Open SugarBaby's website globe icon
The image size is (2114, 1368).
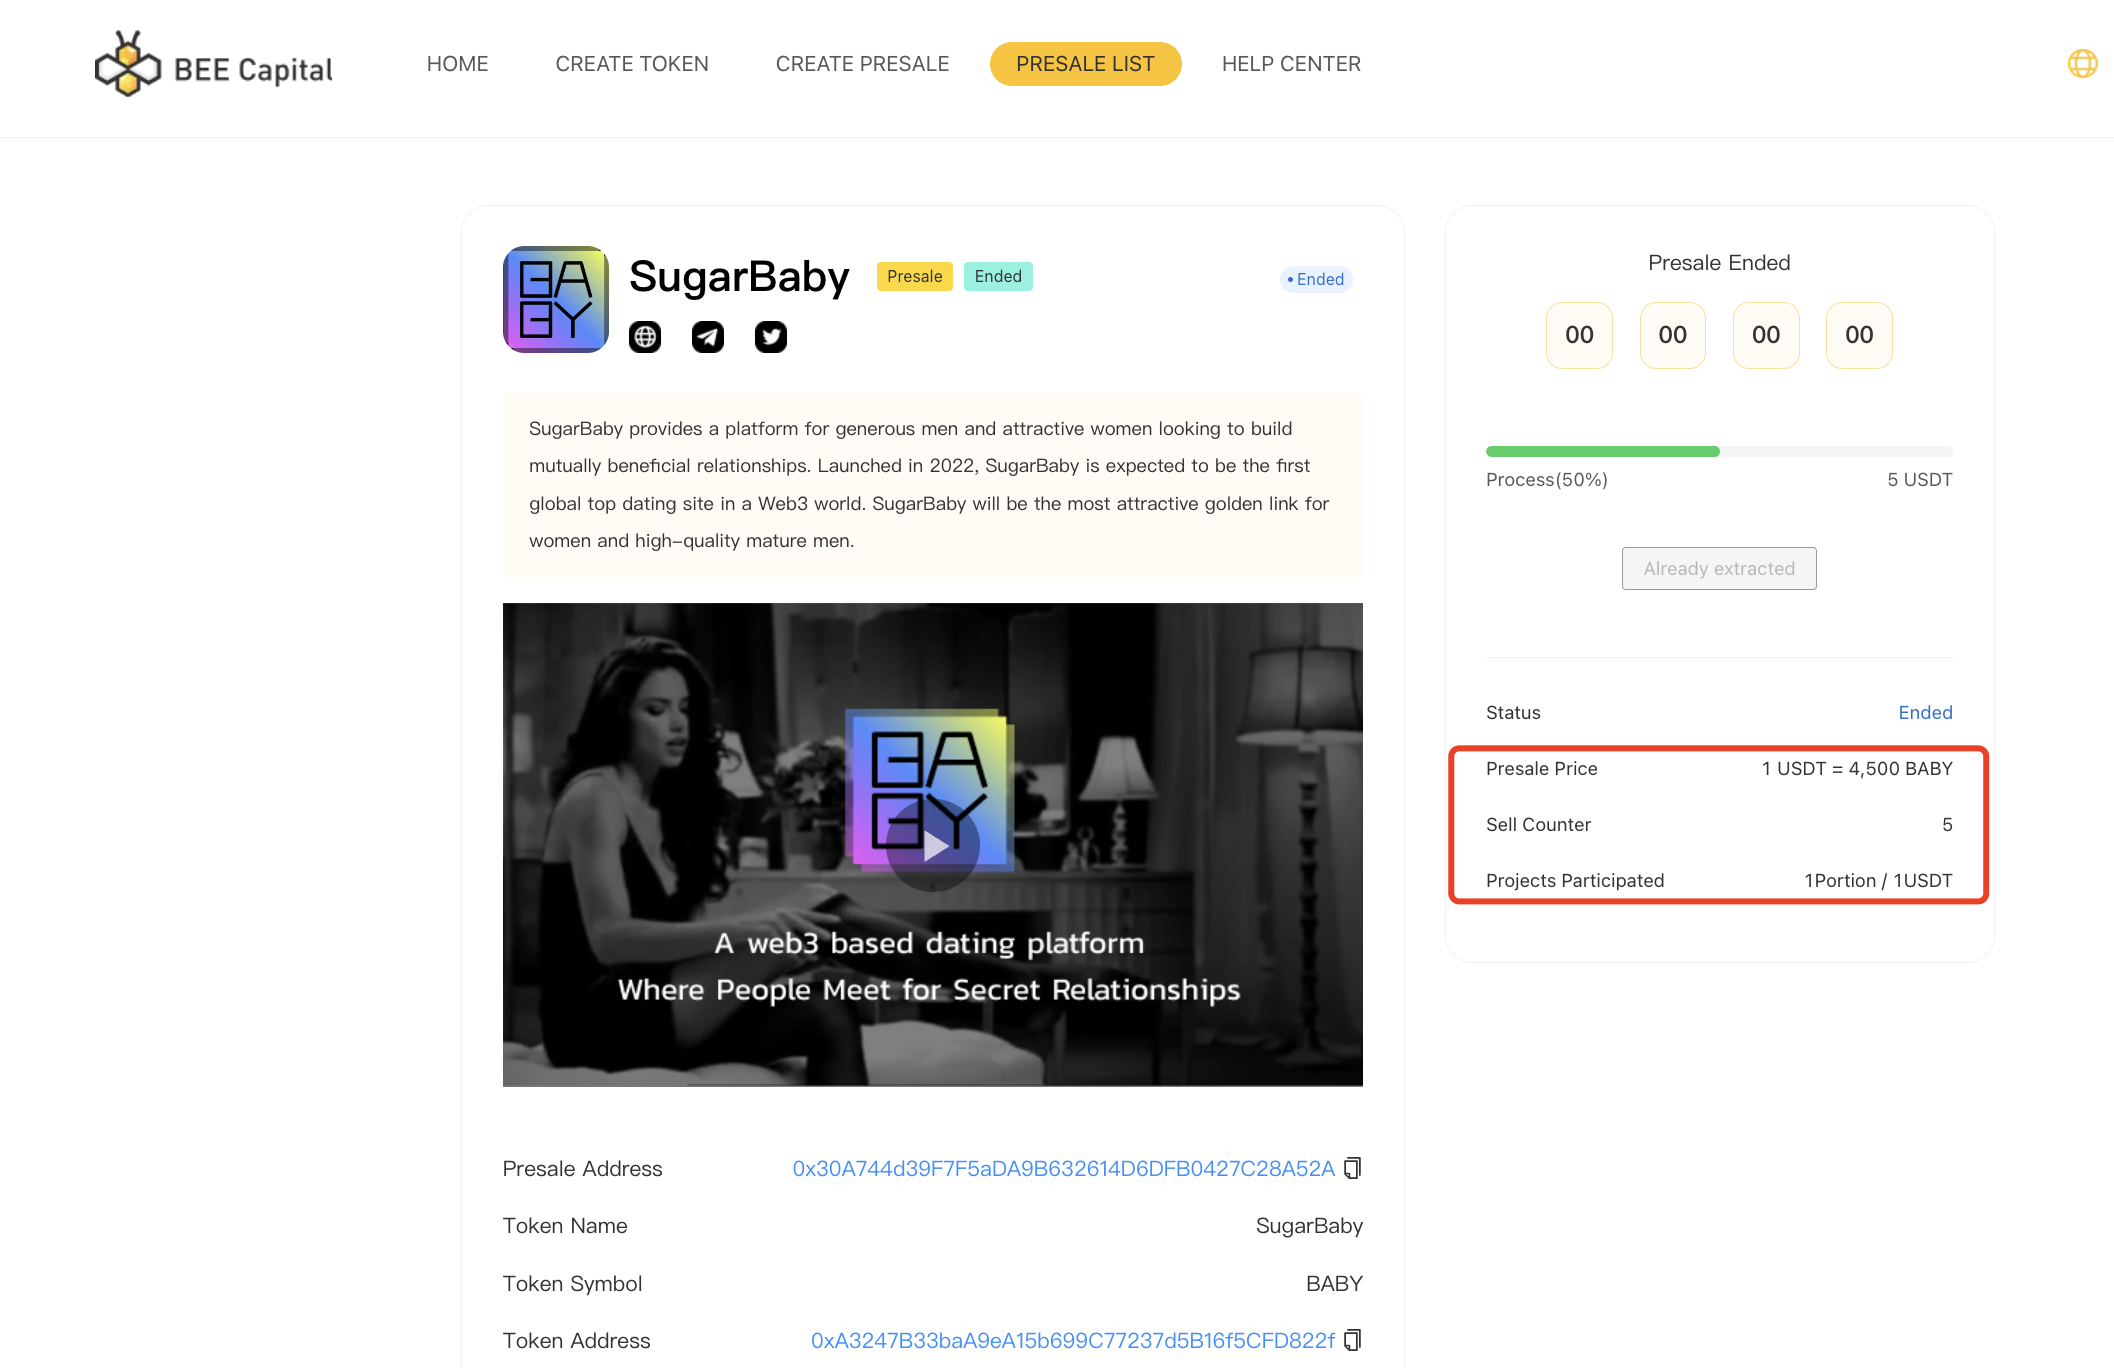(x=645, y=337)
